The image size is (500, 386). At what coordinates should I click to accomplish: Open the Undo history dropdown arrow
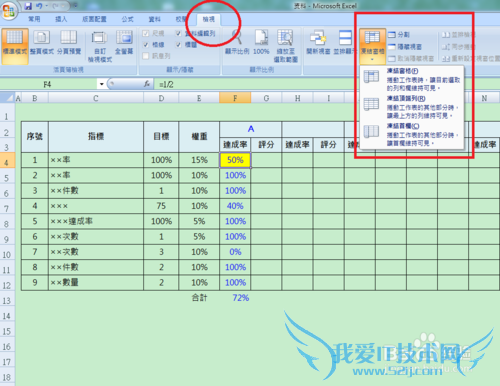pyautogui.click(x=46, y=6)
